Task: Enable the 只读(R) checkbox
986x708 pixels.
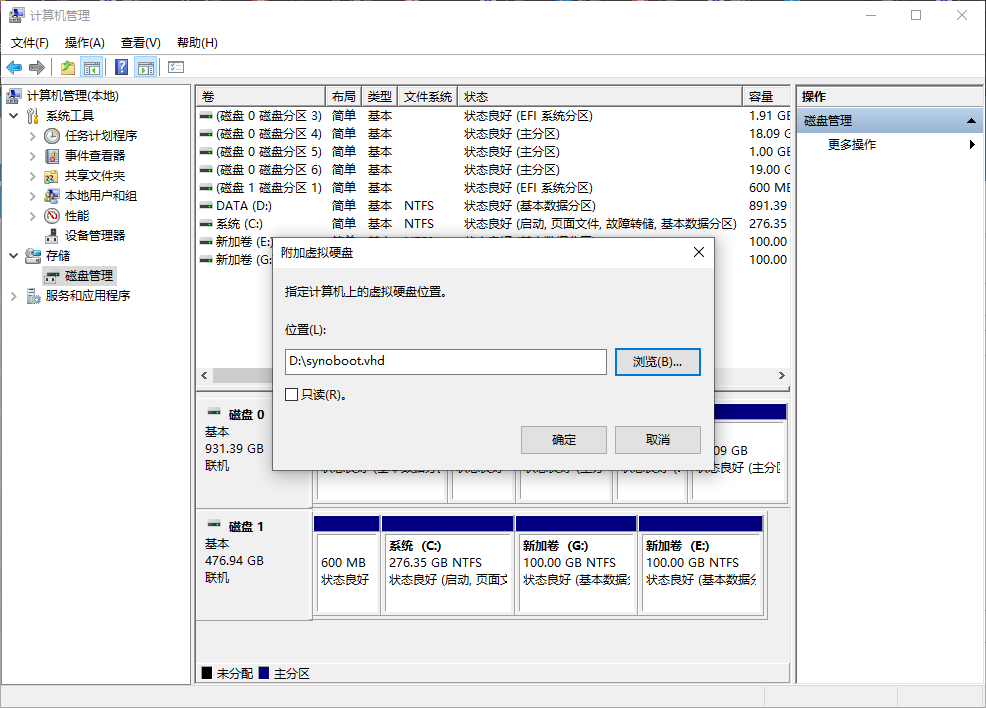Action: pos(292,395)
